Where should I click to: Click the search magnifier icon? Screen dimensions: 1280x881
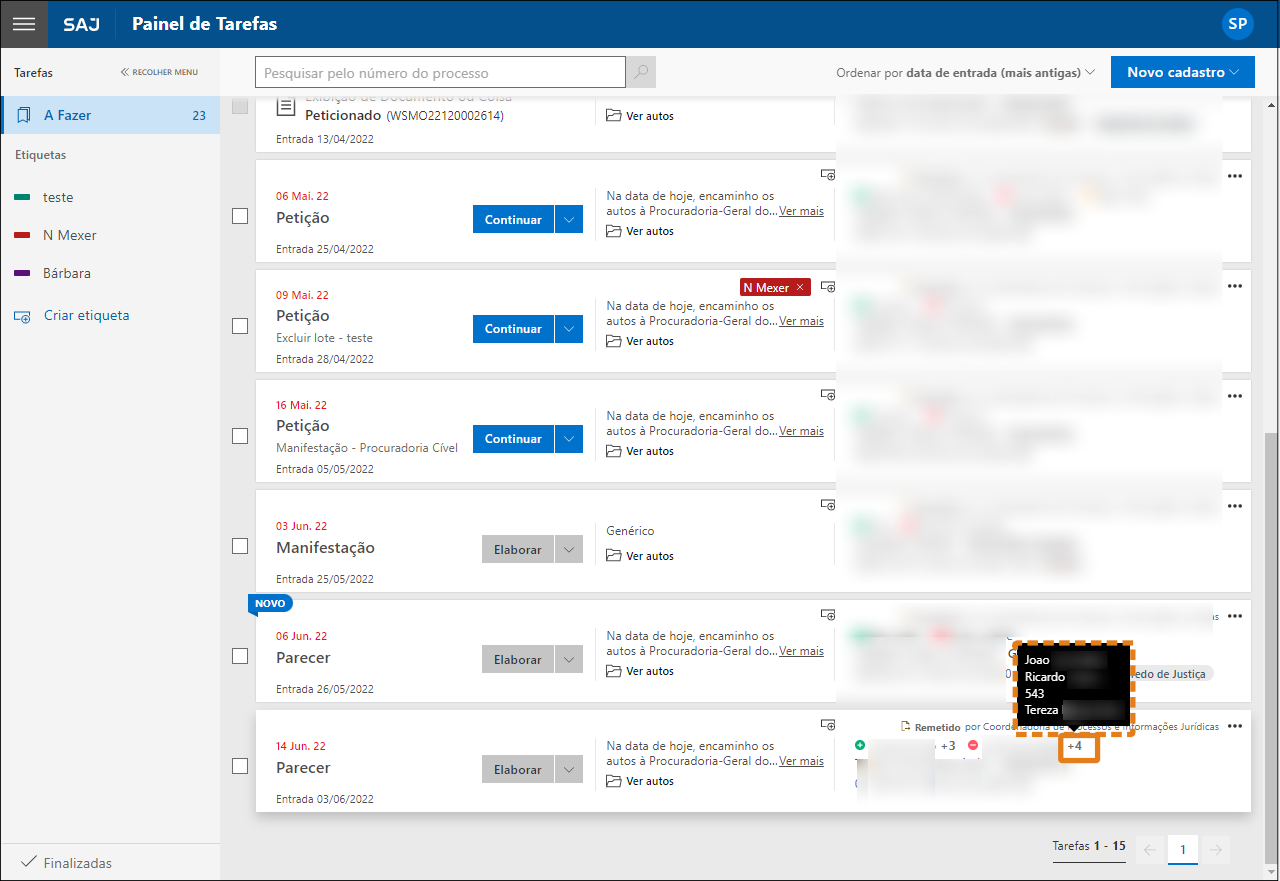641,73
